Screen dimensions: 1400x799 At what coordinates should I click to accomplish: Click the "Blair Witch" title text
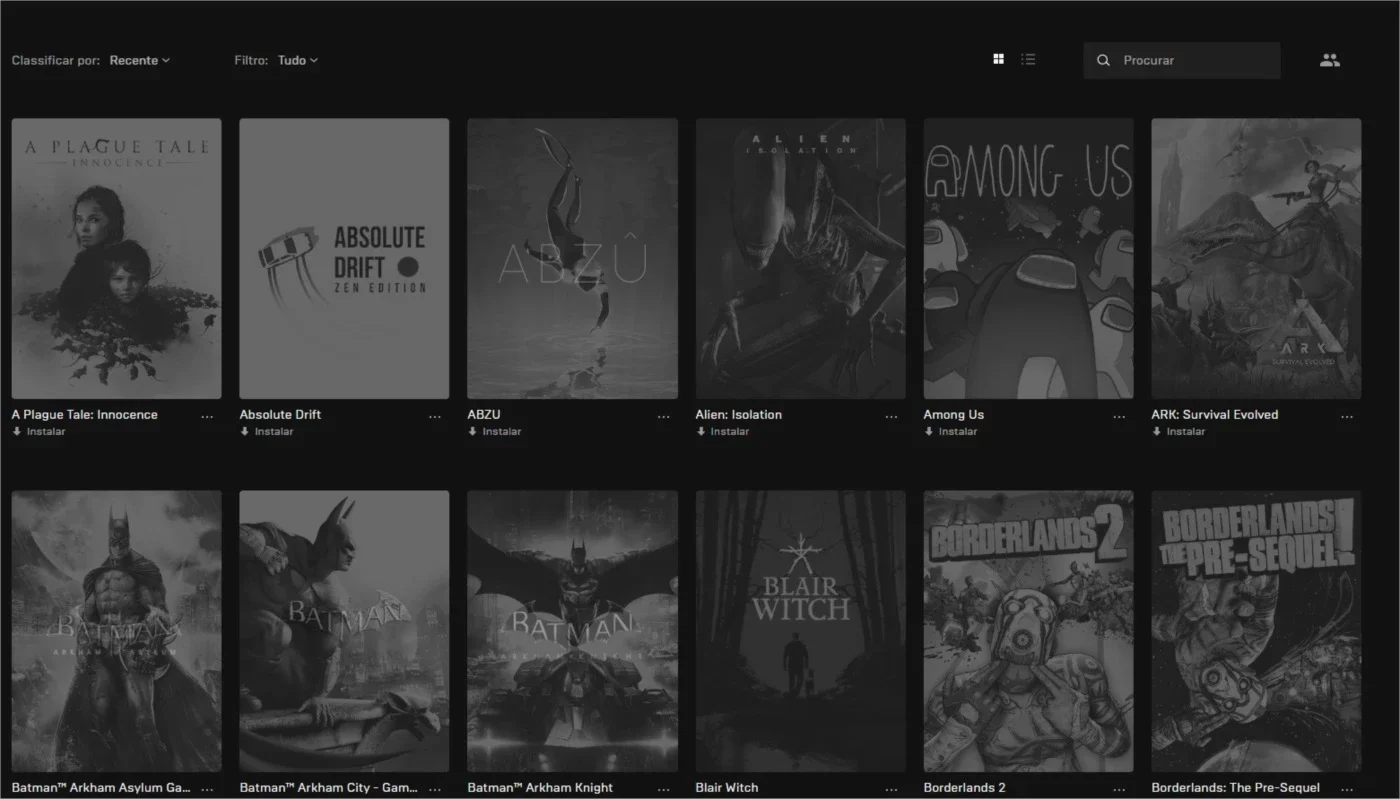(x=727, y=788)
